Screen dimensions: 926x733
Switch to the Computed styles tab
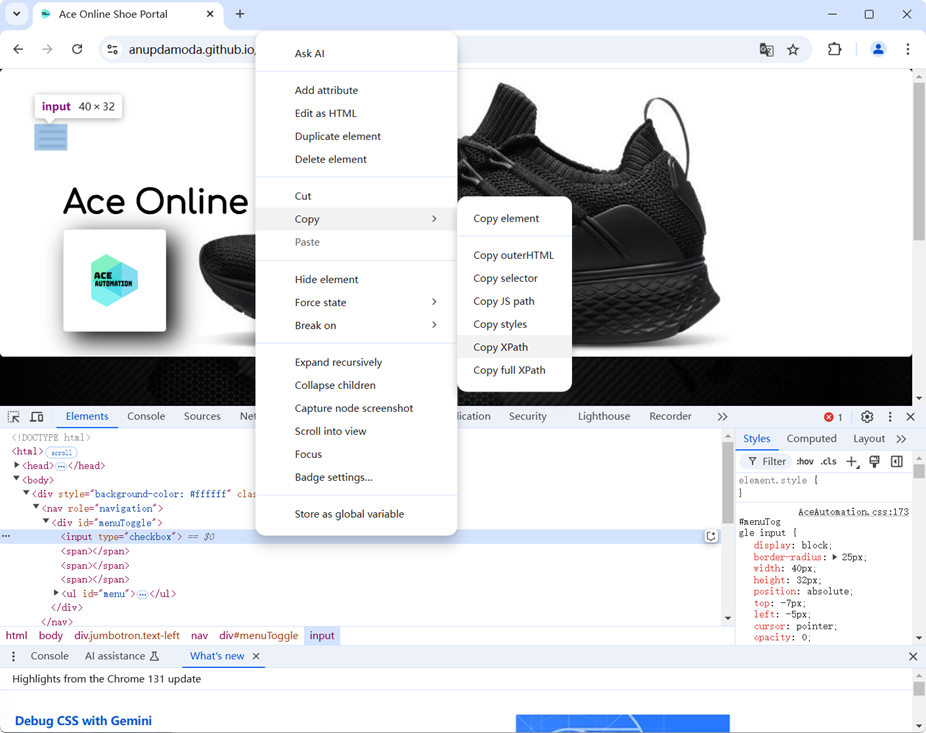click(811, 439)
